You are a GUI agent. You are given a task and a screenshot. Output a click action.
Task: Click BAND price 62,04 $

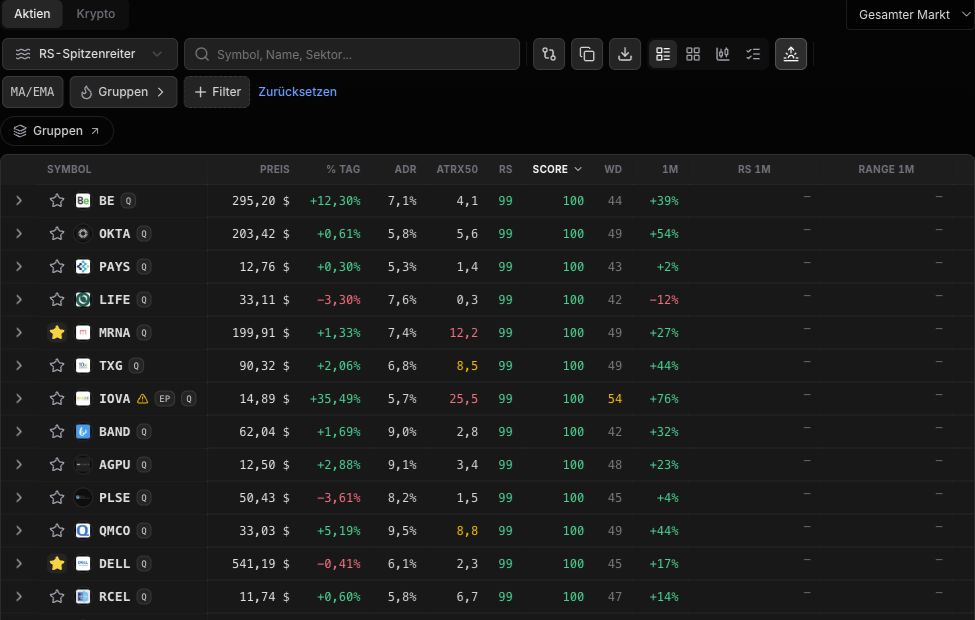[264, 432]
